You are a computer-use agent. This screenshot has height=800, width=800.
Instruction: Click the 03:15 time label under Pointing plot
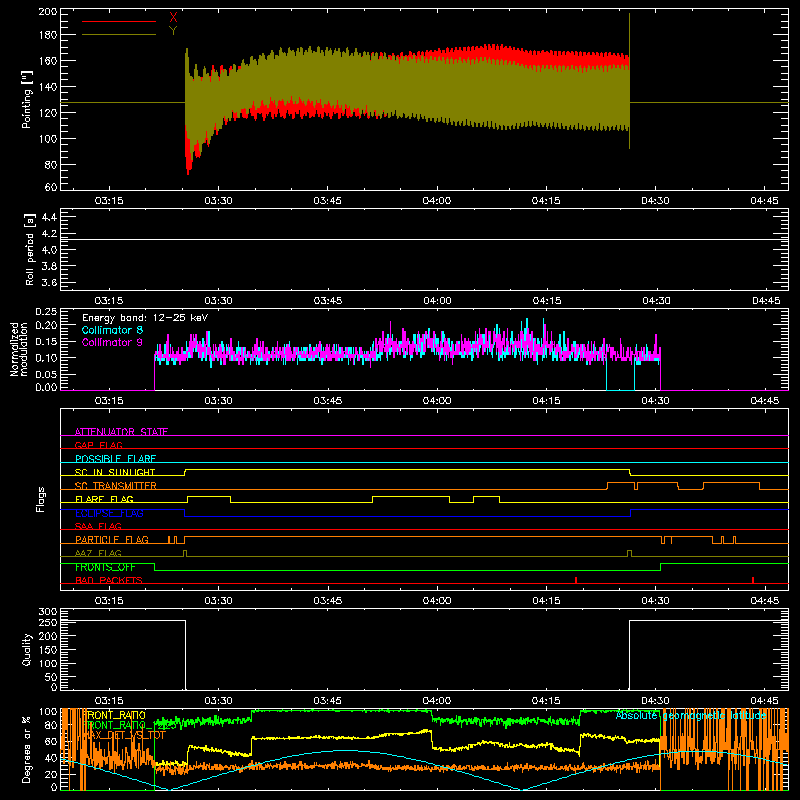(x=109, y=201)
